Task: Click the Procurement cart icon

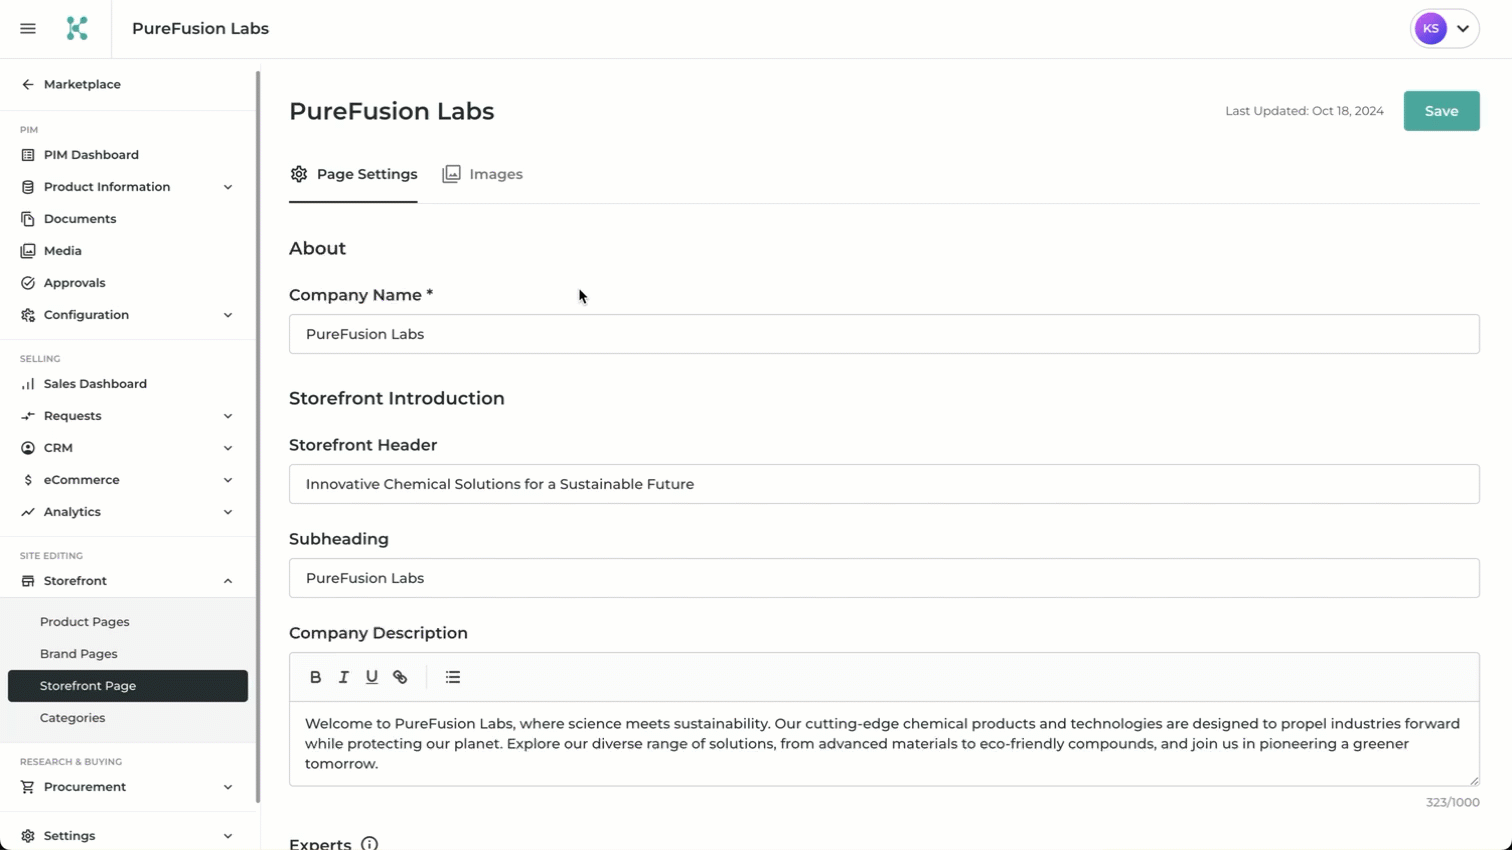Action: click(x=28, y=787)
